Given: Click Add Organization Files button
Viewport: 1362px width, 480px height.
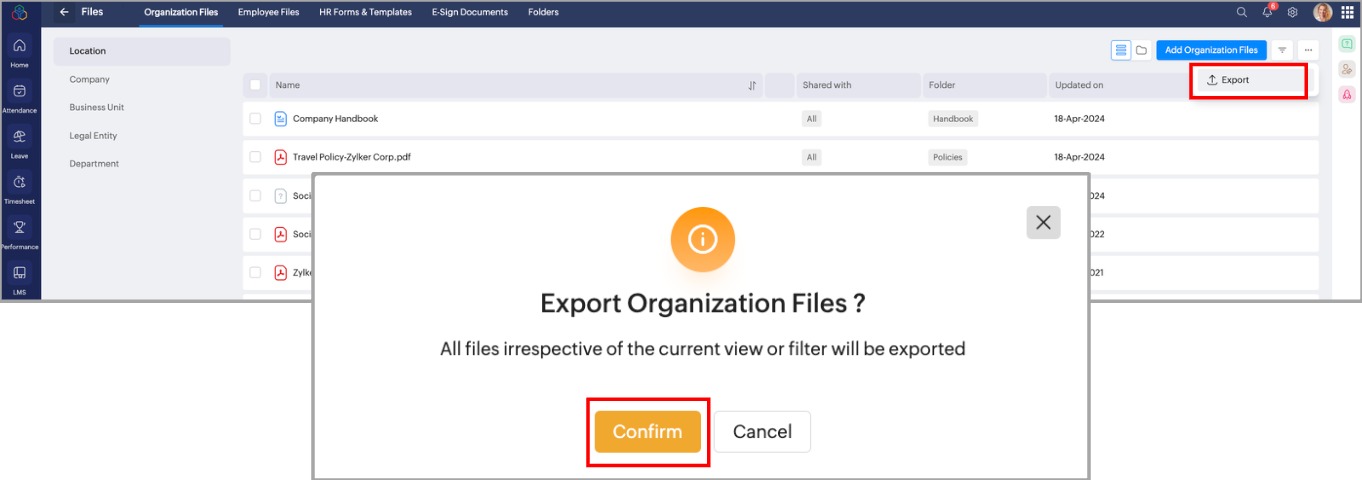Looking at the screenshot, I should tap(1211, 50).
